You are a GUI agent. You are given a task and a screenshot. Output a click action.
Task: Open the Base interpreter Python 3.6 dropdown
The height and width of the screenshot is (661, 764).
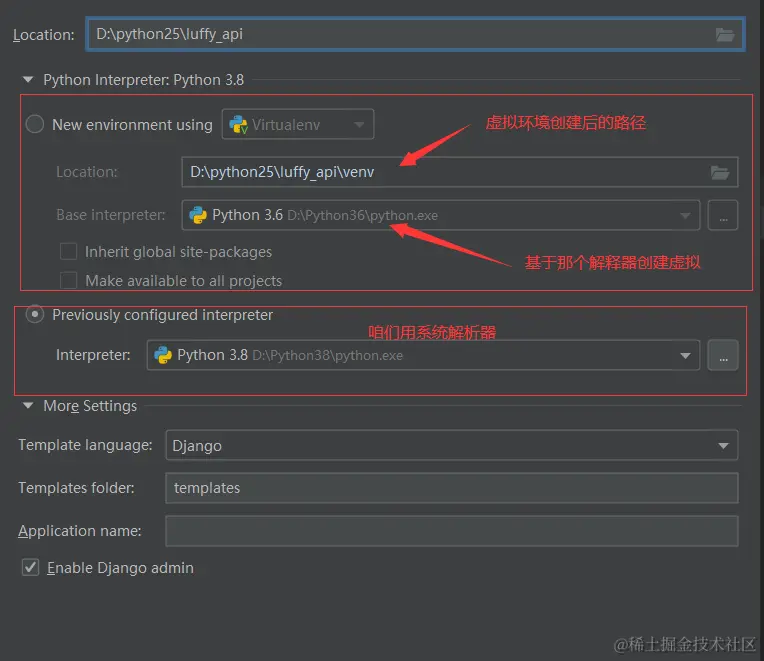click(x=440, y=215)
